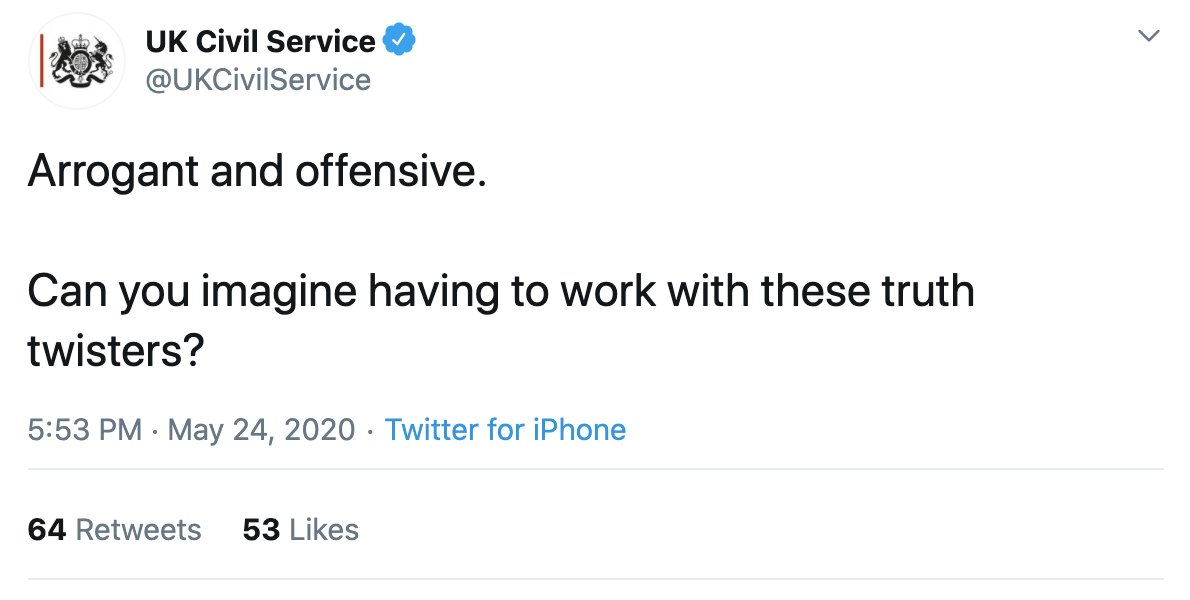The width and height of the screenshot is (1190, 600).
Task: Click the word 'twisters?' in the tweet
Action: click(x=116, y=350)
